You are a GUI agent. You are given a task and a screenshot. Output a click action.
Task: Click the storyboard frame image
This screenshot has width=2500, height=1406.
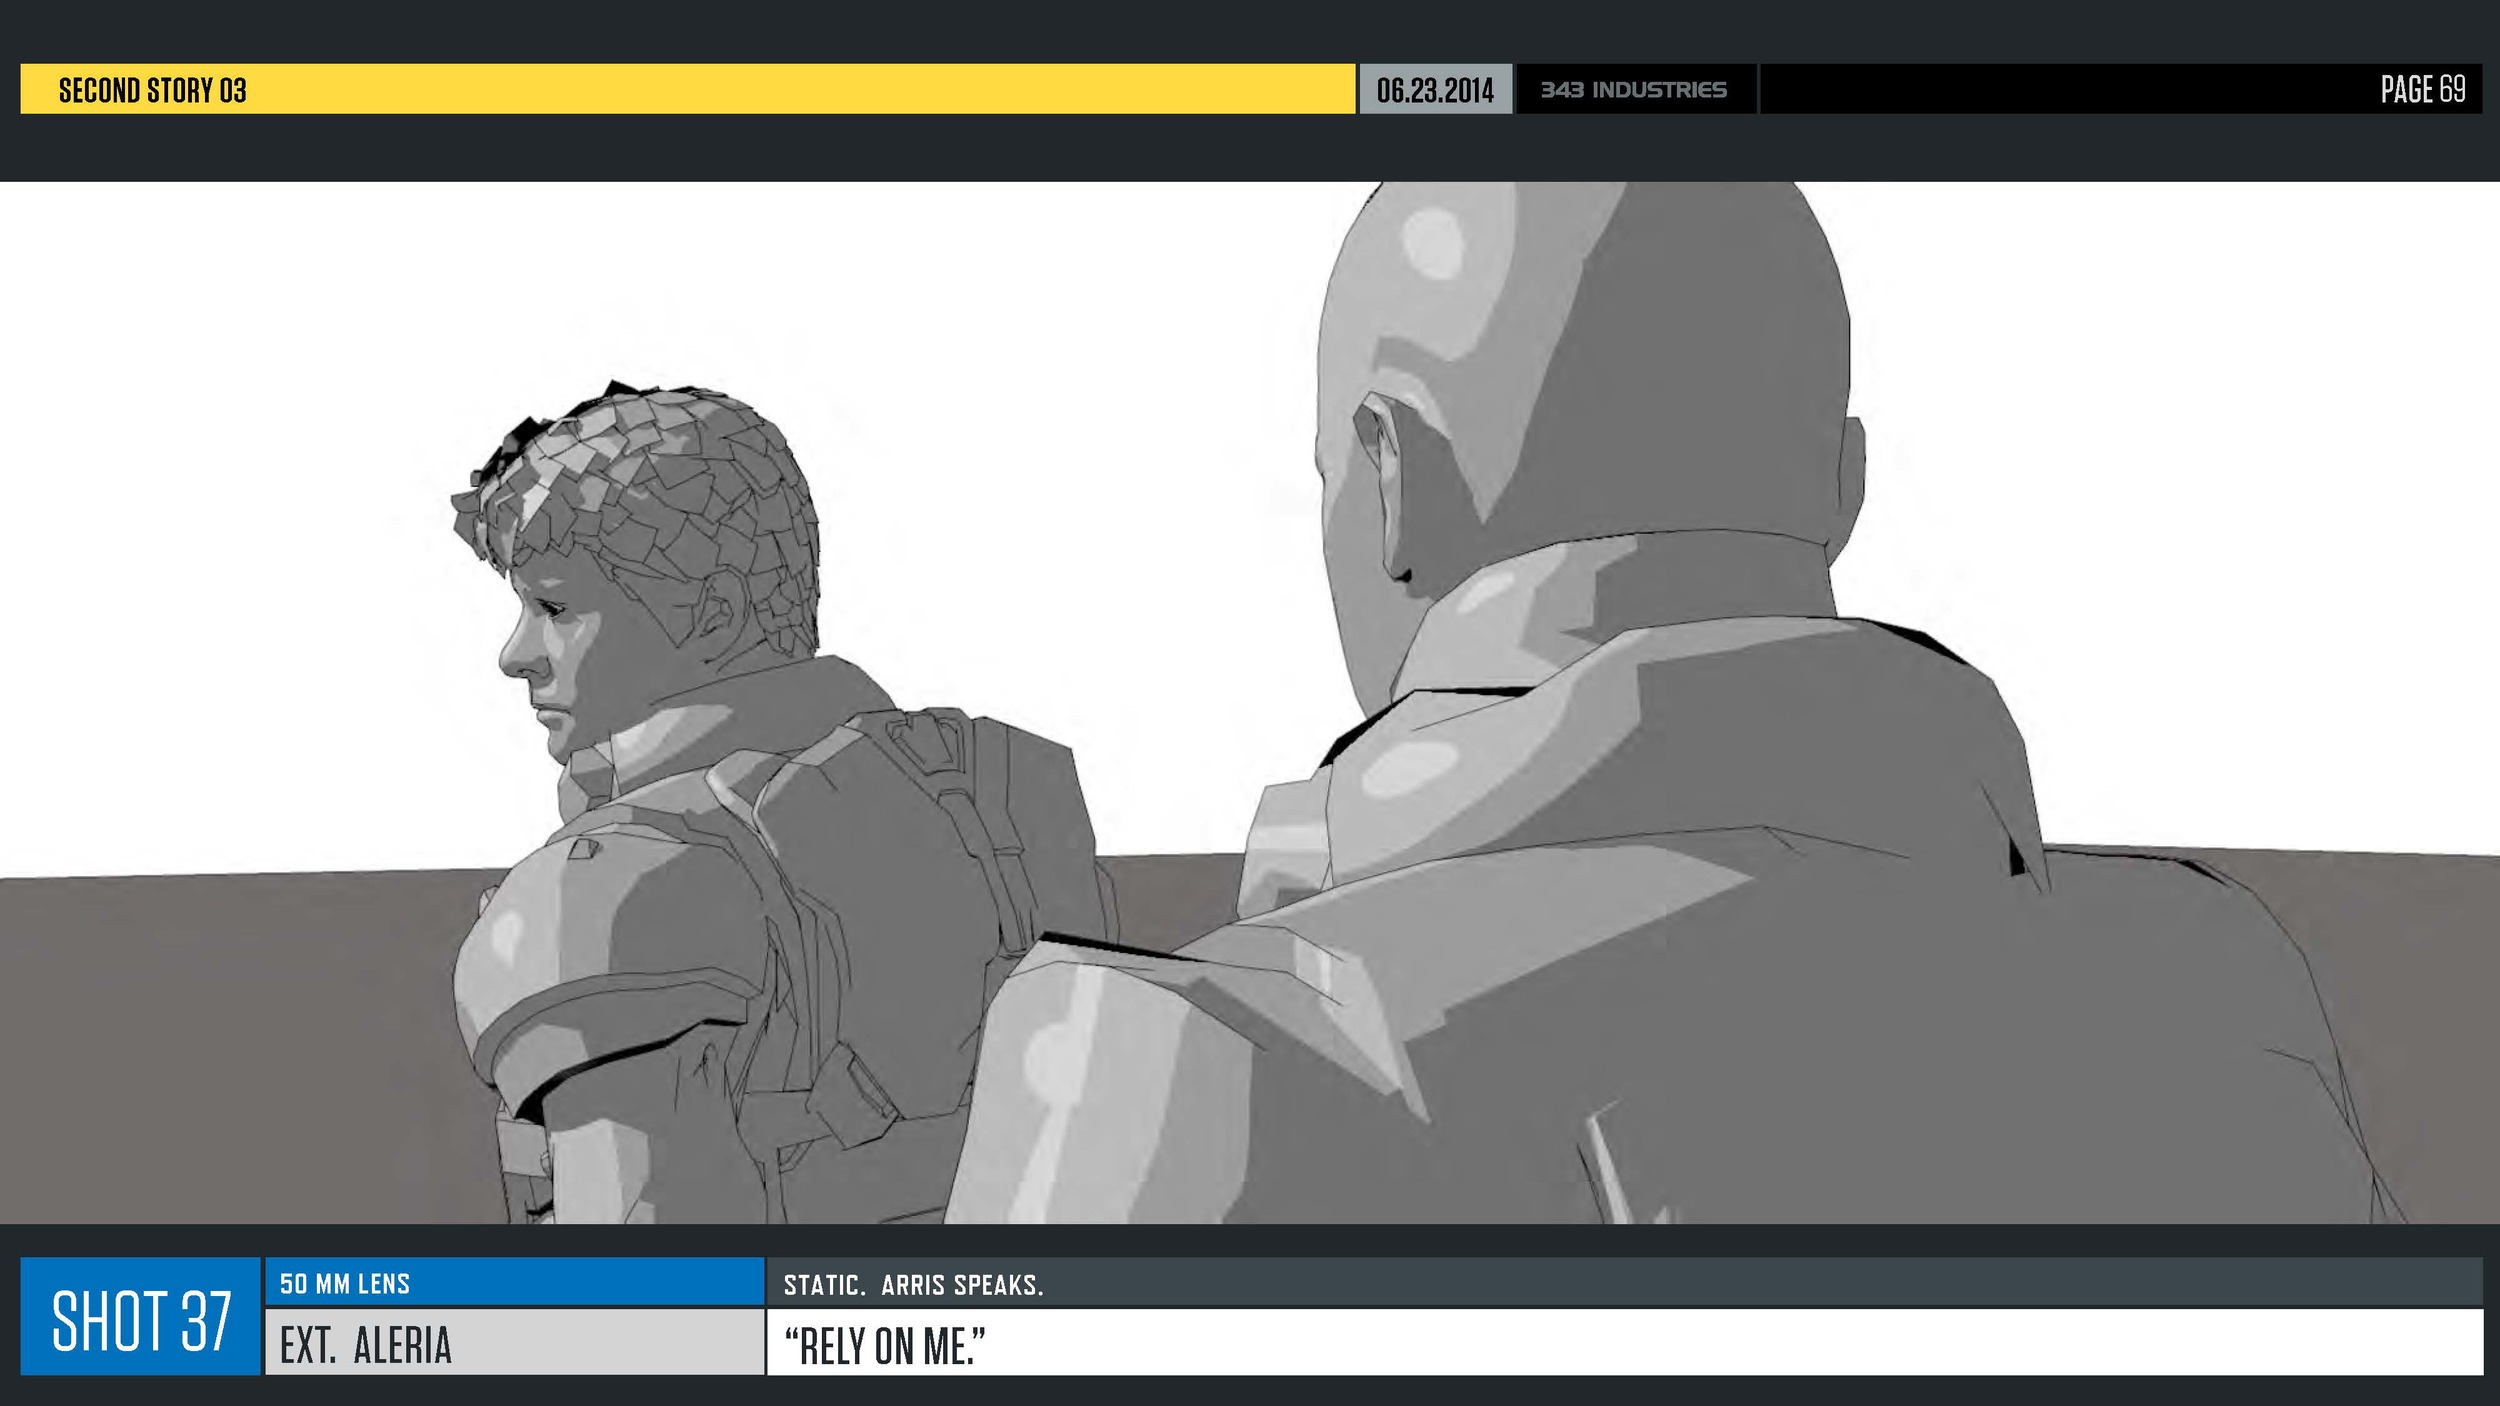1250,702
